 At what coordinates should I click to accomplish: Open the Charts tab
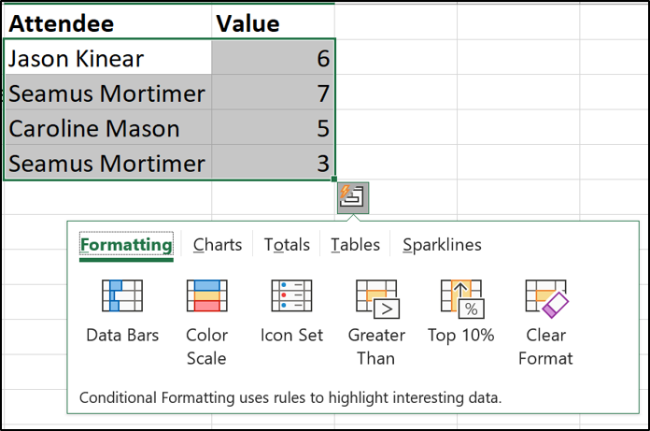217,245
